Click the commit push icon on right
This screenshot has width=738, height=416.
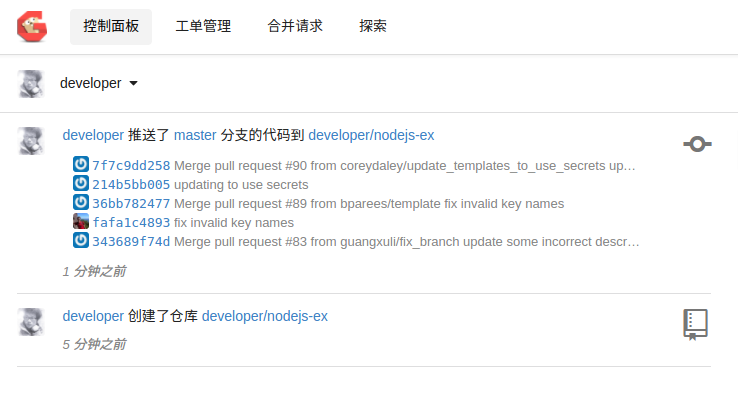pos(696,144)
